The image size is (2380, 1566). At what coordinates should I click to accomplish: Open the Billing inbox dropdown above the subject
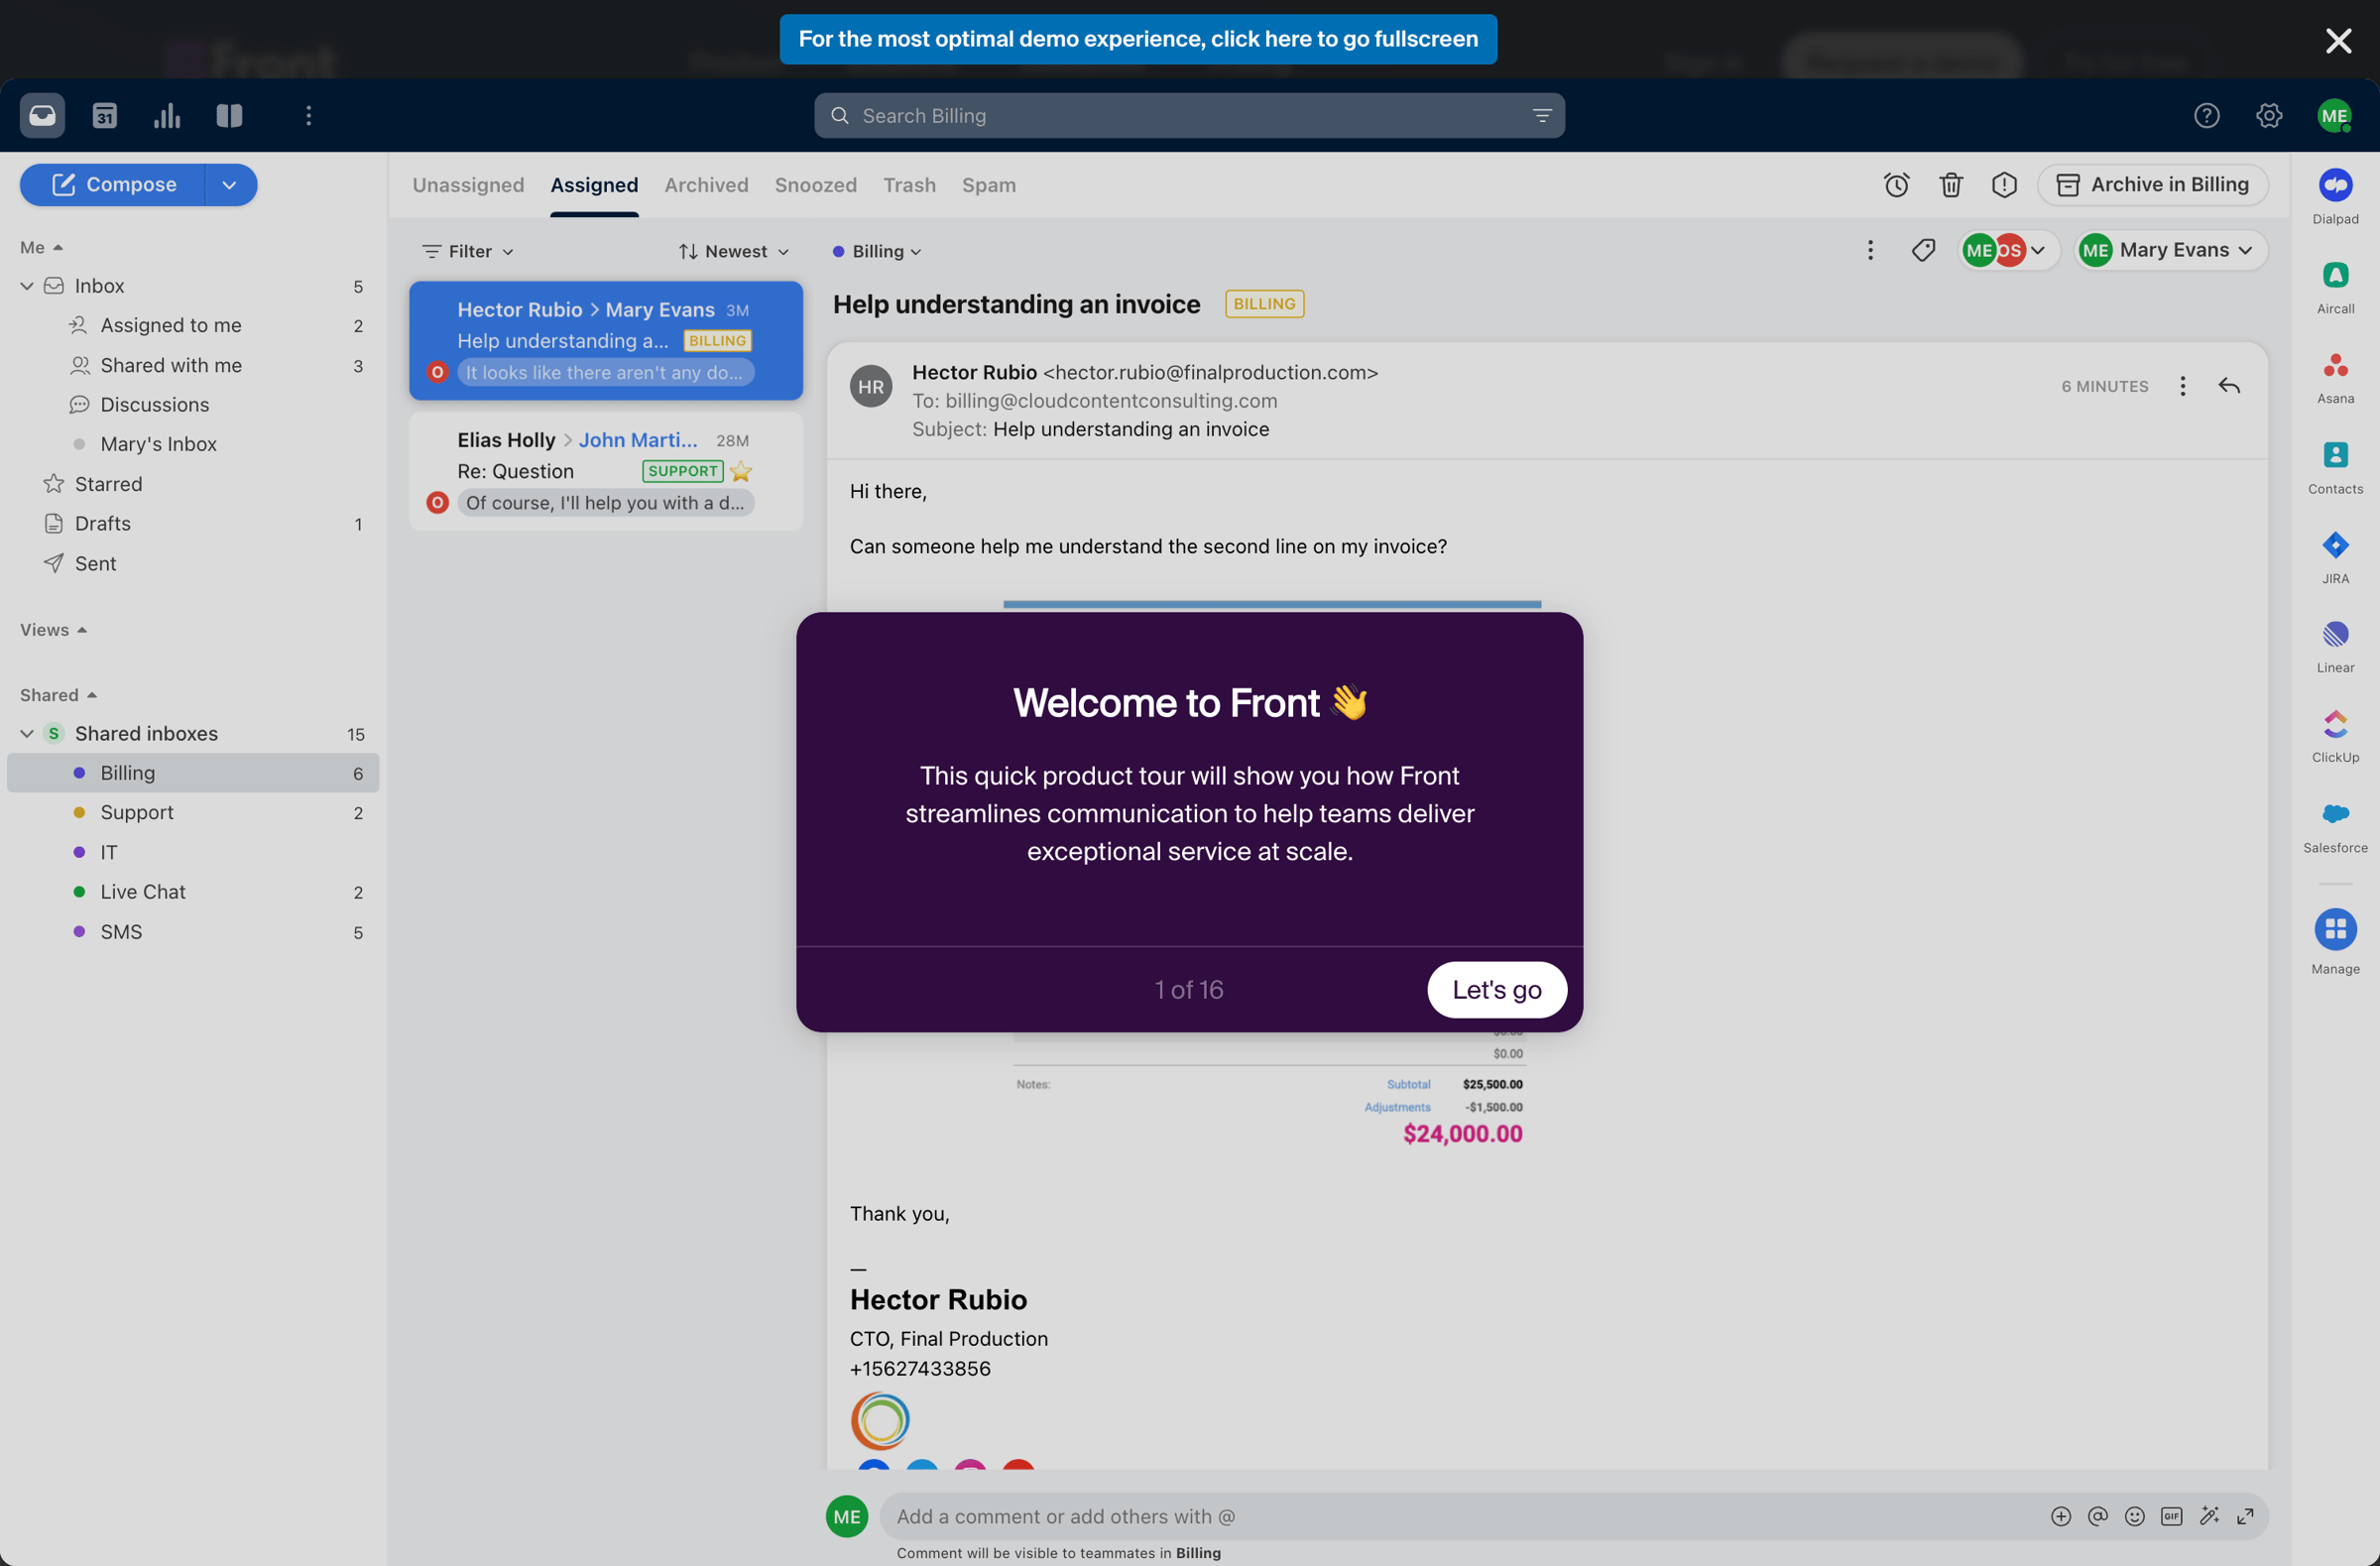coord(877,251)
